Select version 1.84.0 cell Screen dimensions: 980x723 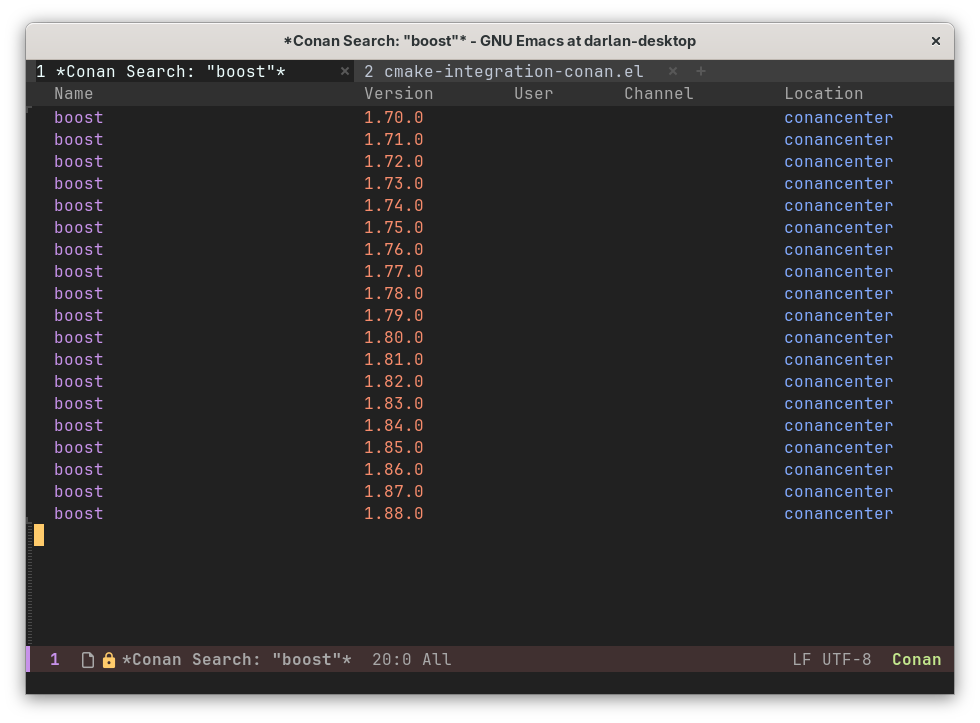394,426
